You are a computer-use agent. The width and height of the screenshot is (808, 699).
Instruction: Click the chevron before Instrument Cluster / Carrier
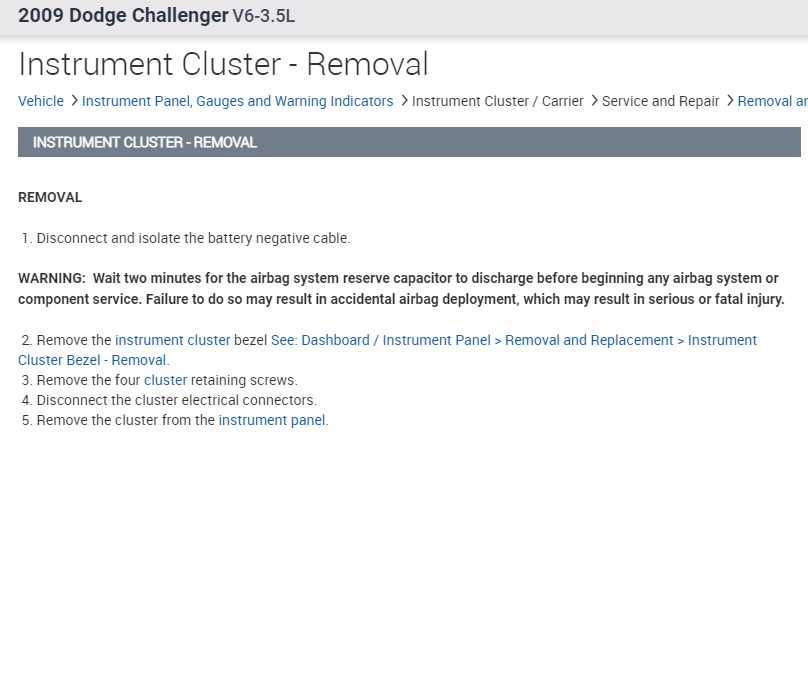click(404, 101)
